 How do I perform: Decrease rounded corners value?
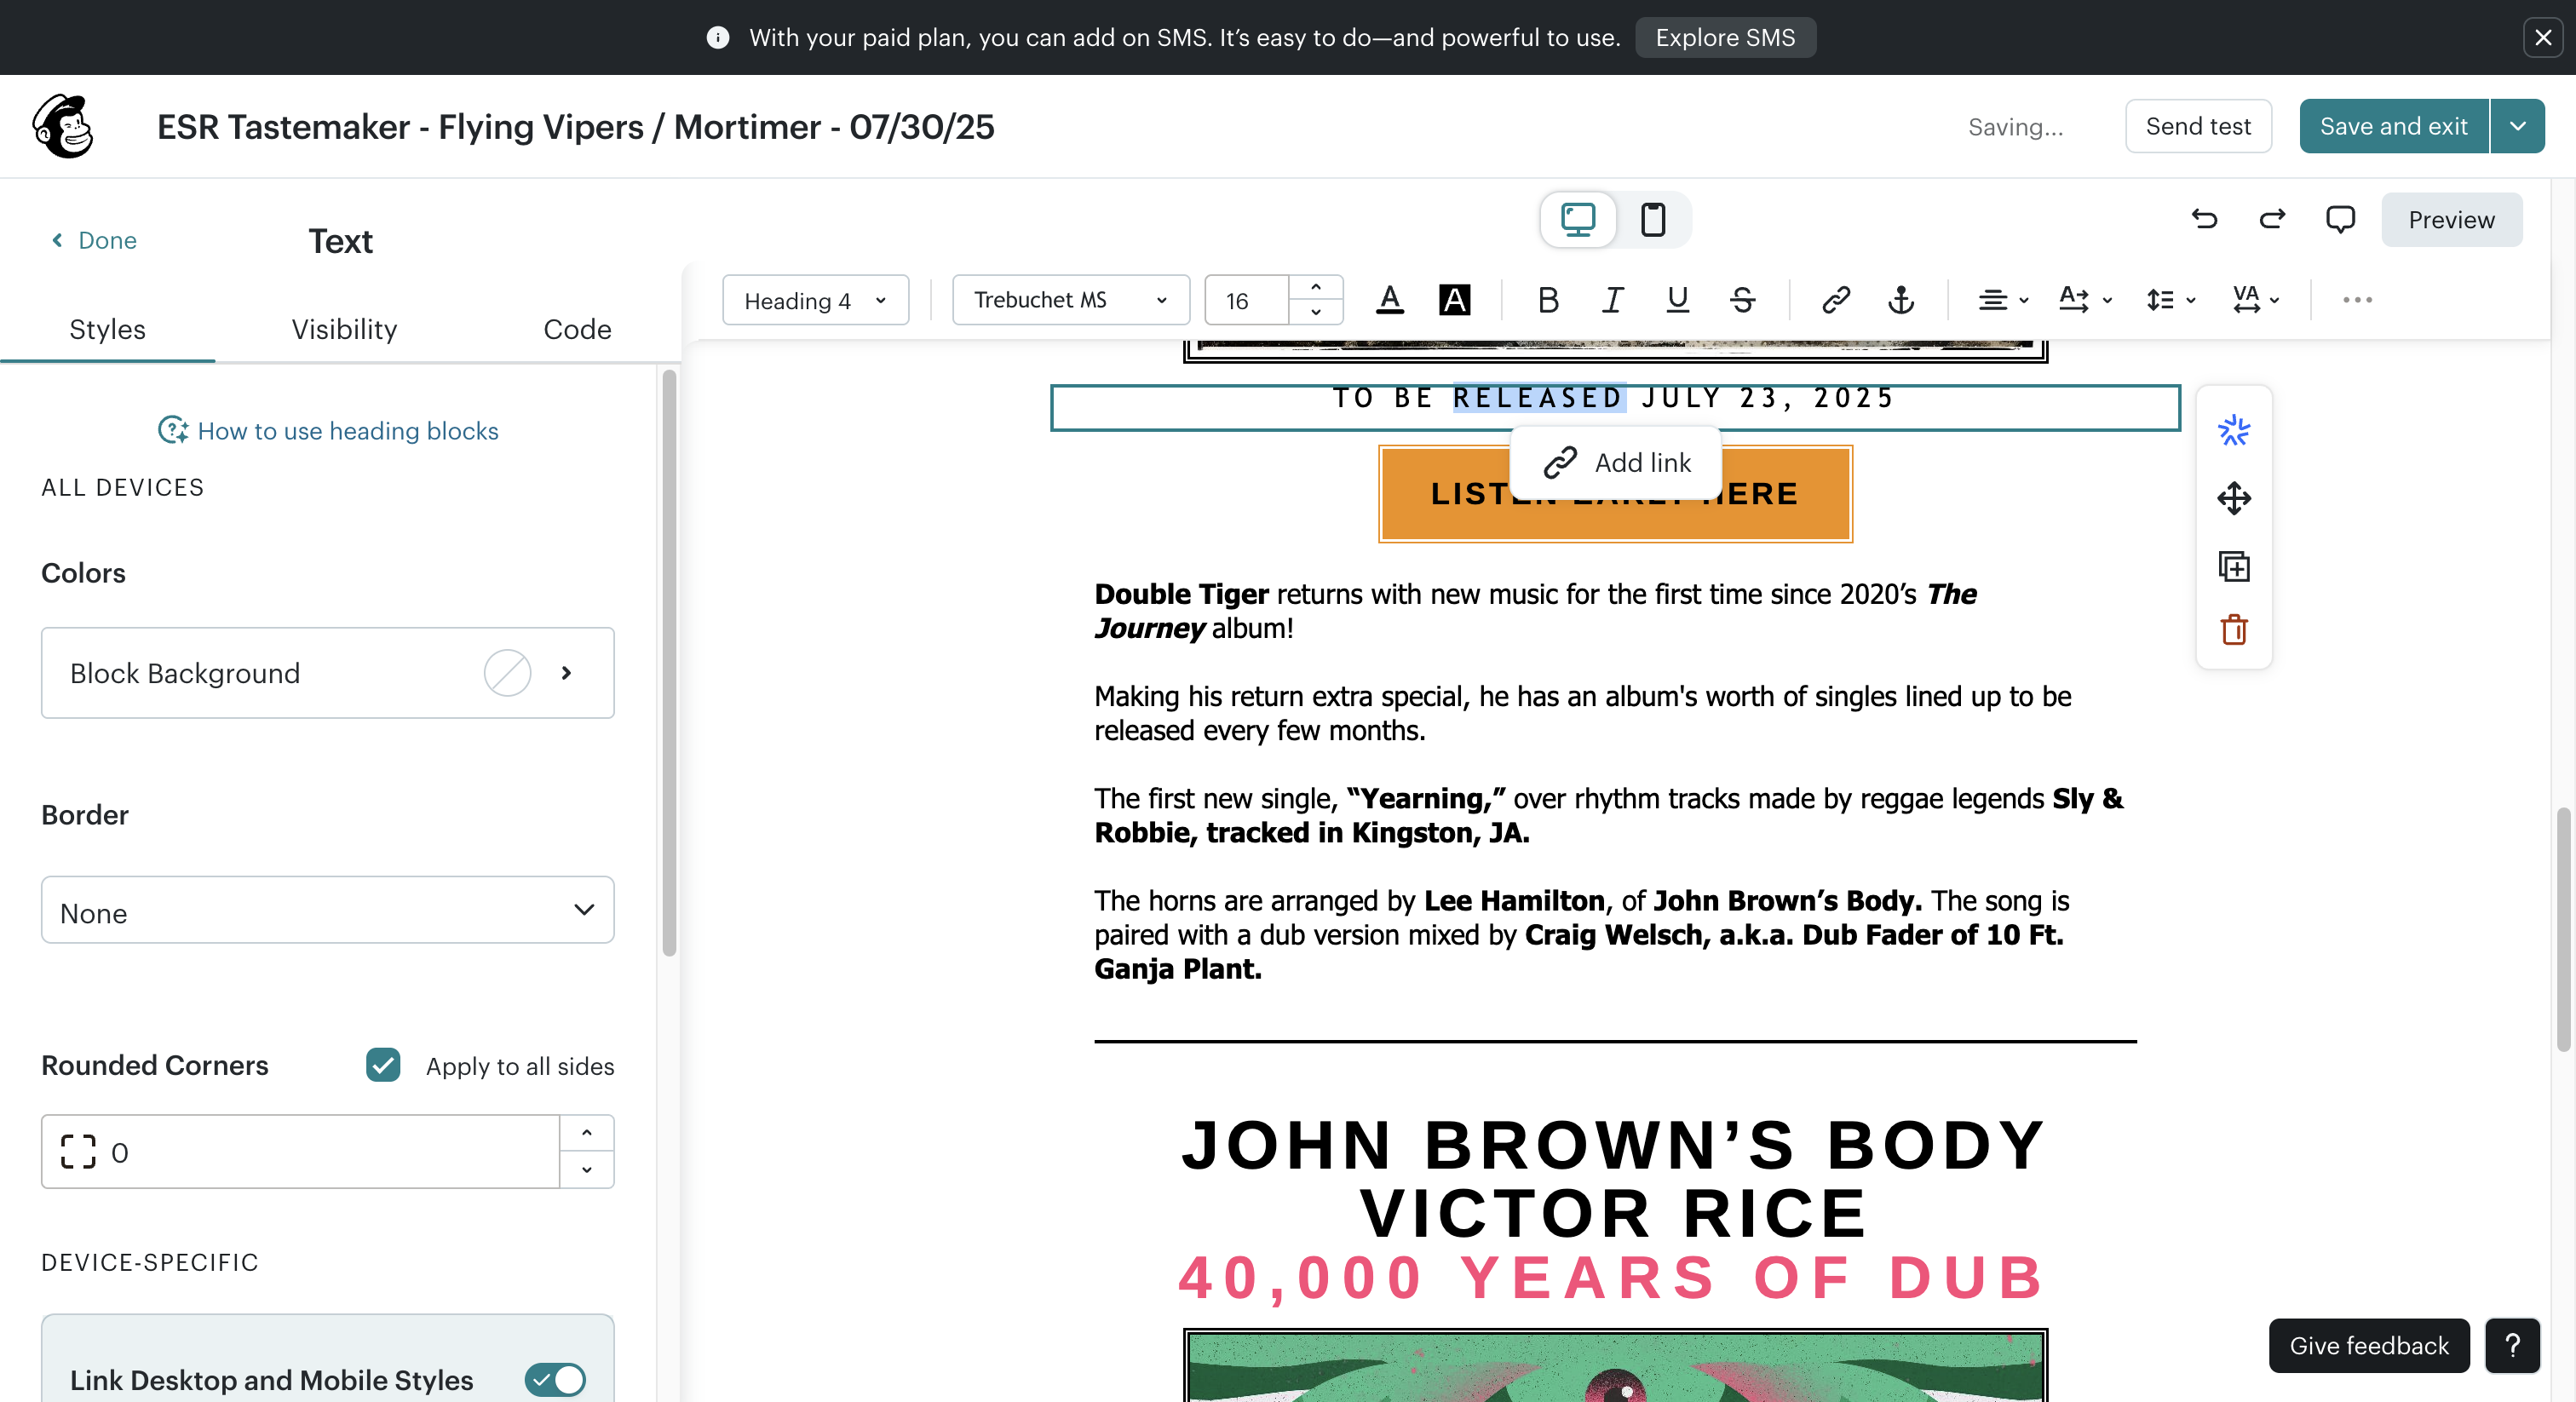click(587, 1169)
